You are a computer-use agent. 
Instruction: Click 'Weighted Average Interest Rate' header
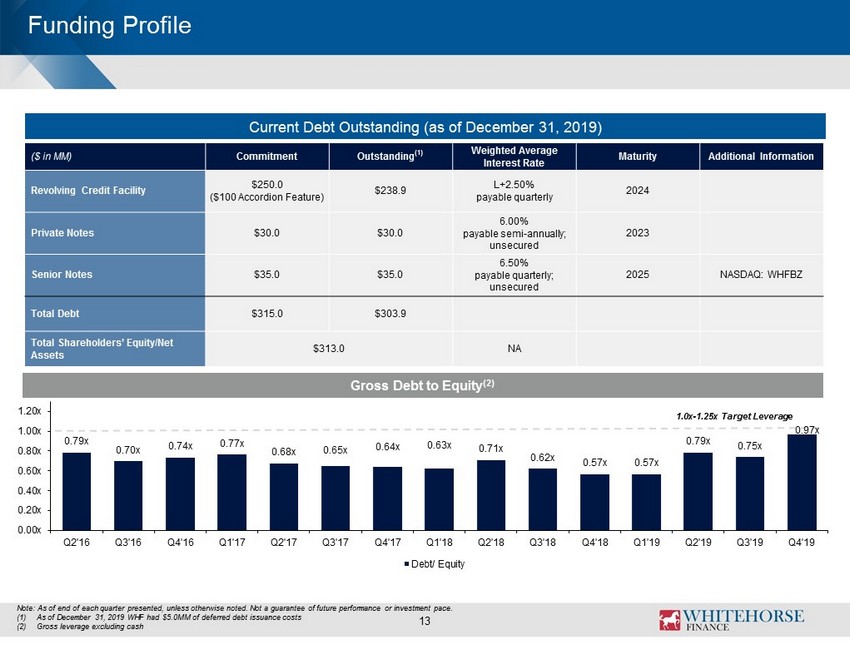tap(514, 156)
